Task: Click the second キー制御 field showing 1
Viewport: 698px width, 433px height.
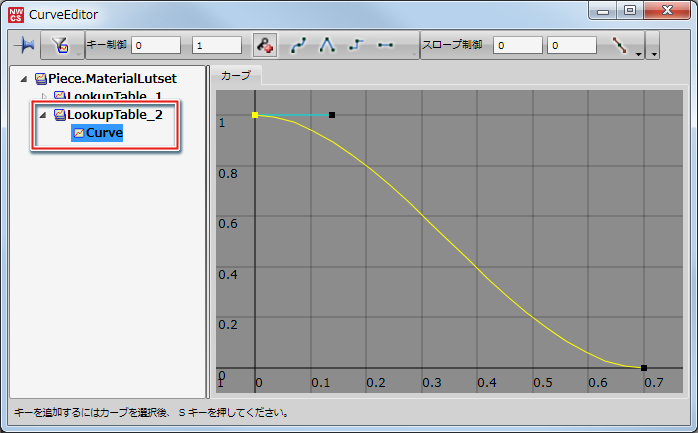Action: 216,45
